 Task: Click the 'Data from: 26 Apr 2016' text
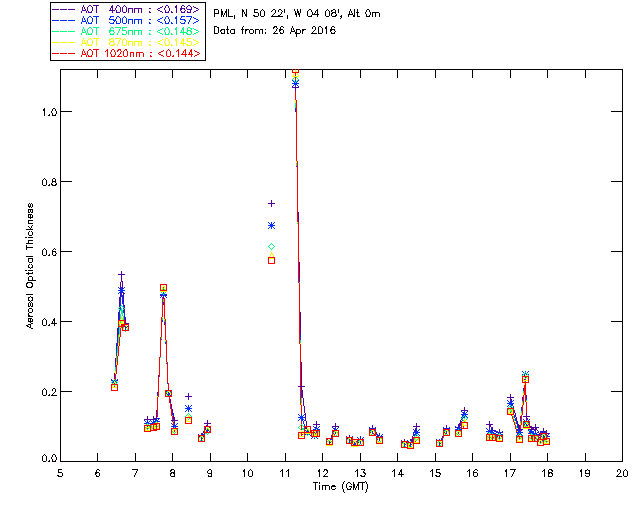275,30
